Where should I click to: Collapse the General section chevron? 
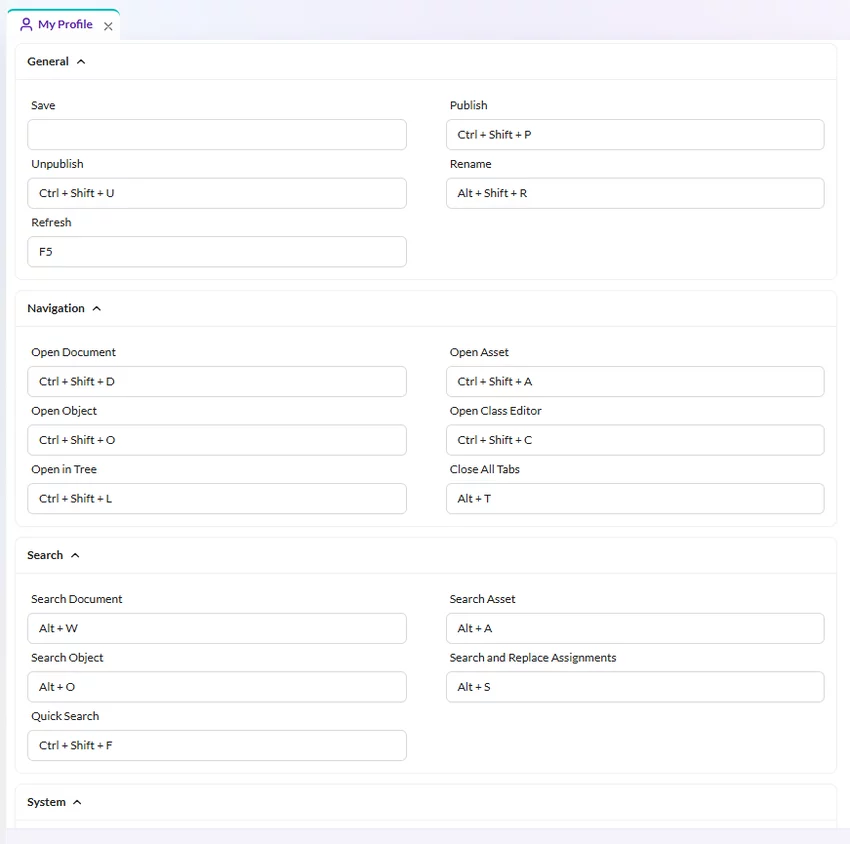(x=81, y=62)
